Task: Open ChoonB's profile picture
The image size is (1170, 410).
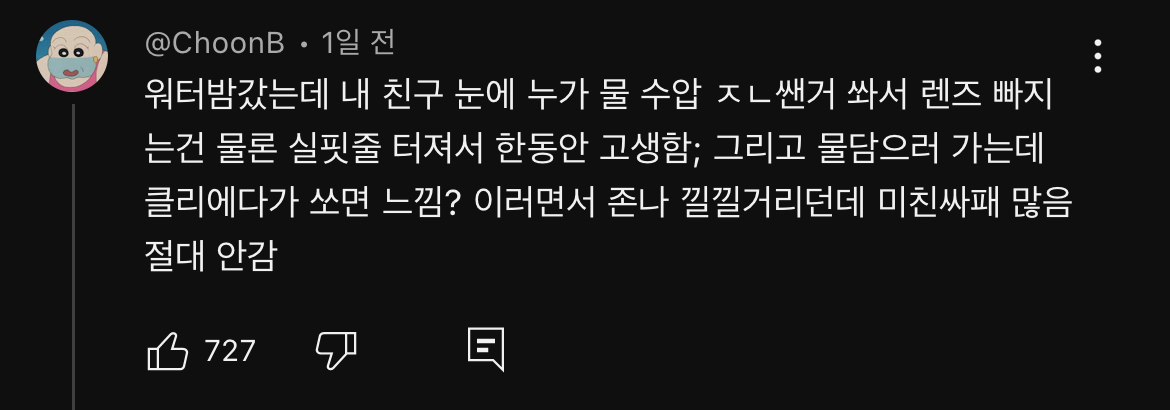Action: pyautogui.click(x=72, y=56)
